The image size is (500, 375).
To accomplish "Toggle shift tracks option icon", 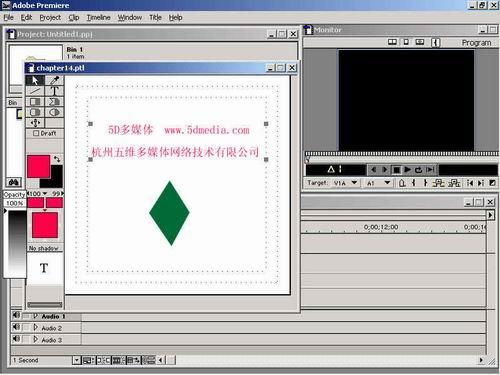I will point(134,360).
